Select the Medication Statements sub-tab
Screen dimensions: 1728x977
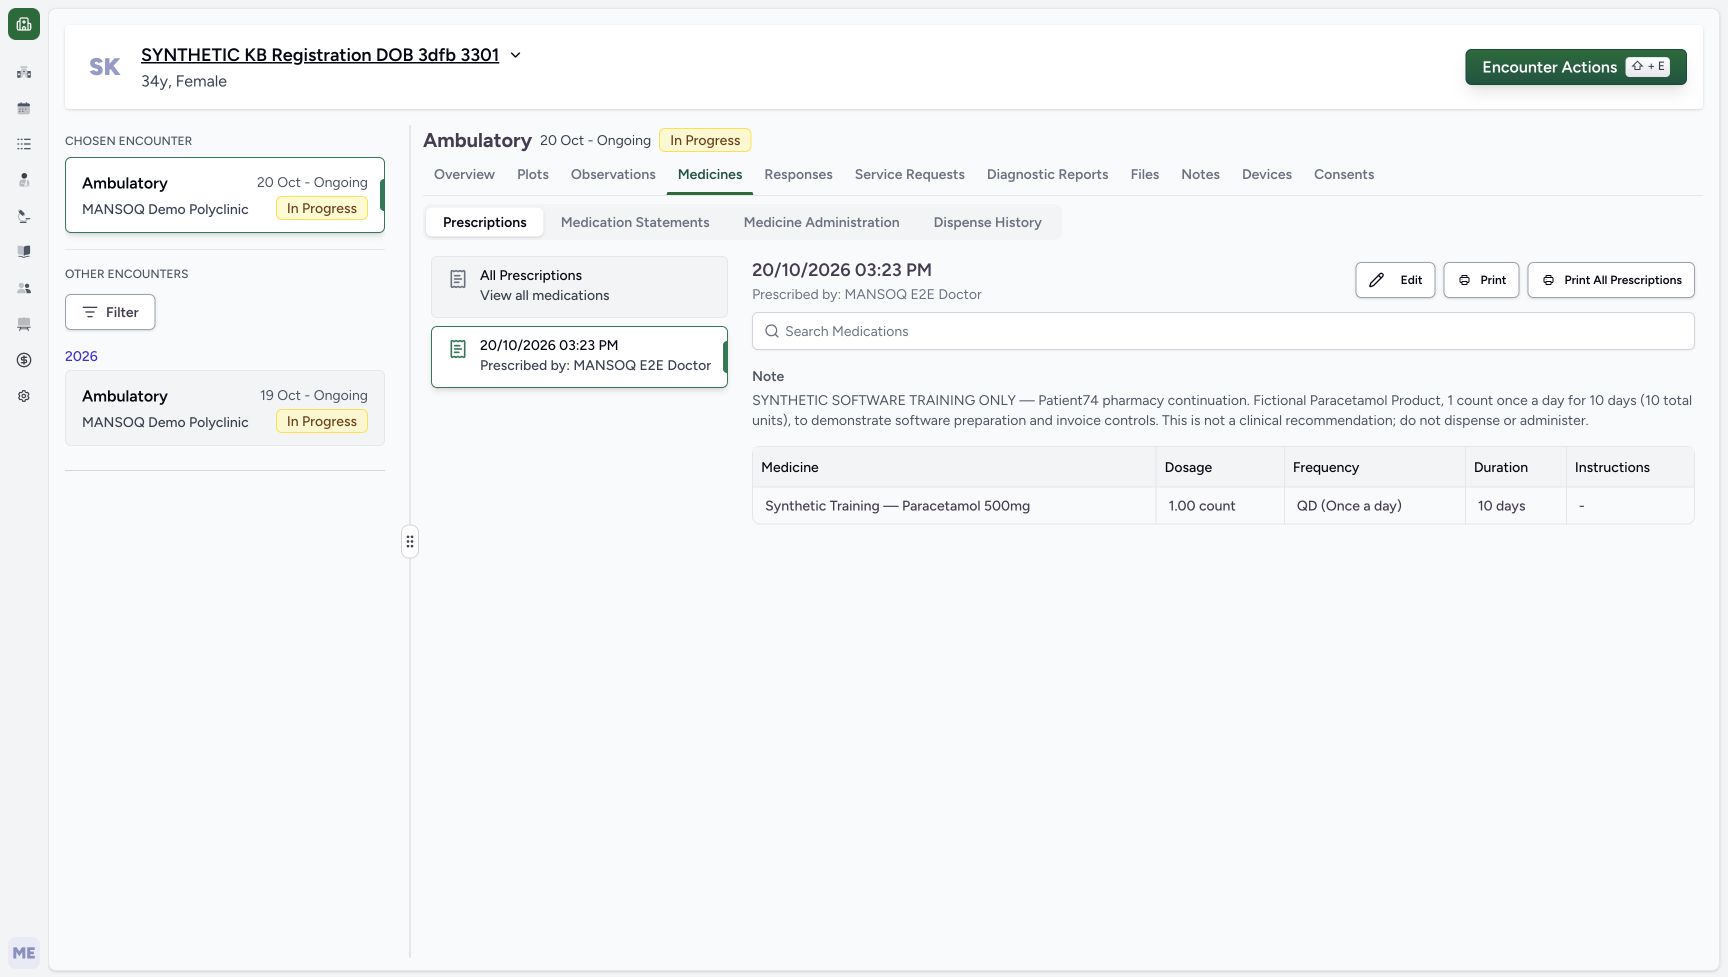pyautogui.click(x=635, y=222)
